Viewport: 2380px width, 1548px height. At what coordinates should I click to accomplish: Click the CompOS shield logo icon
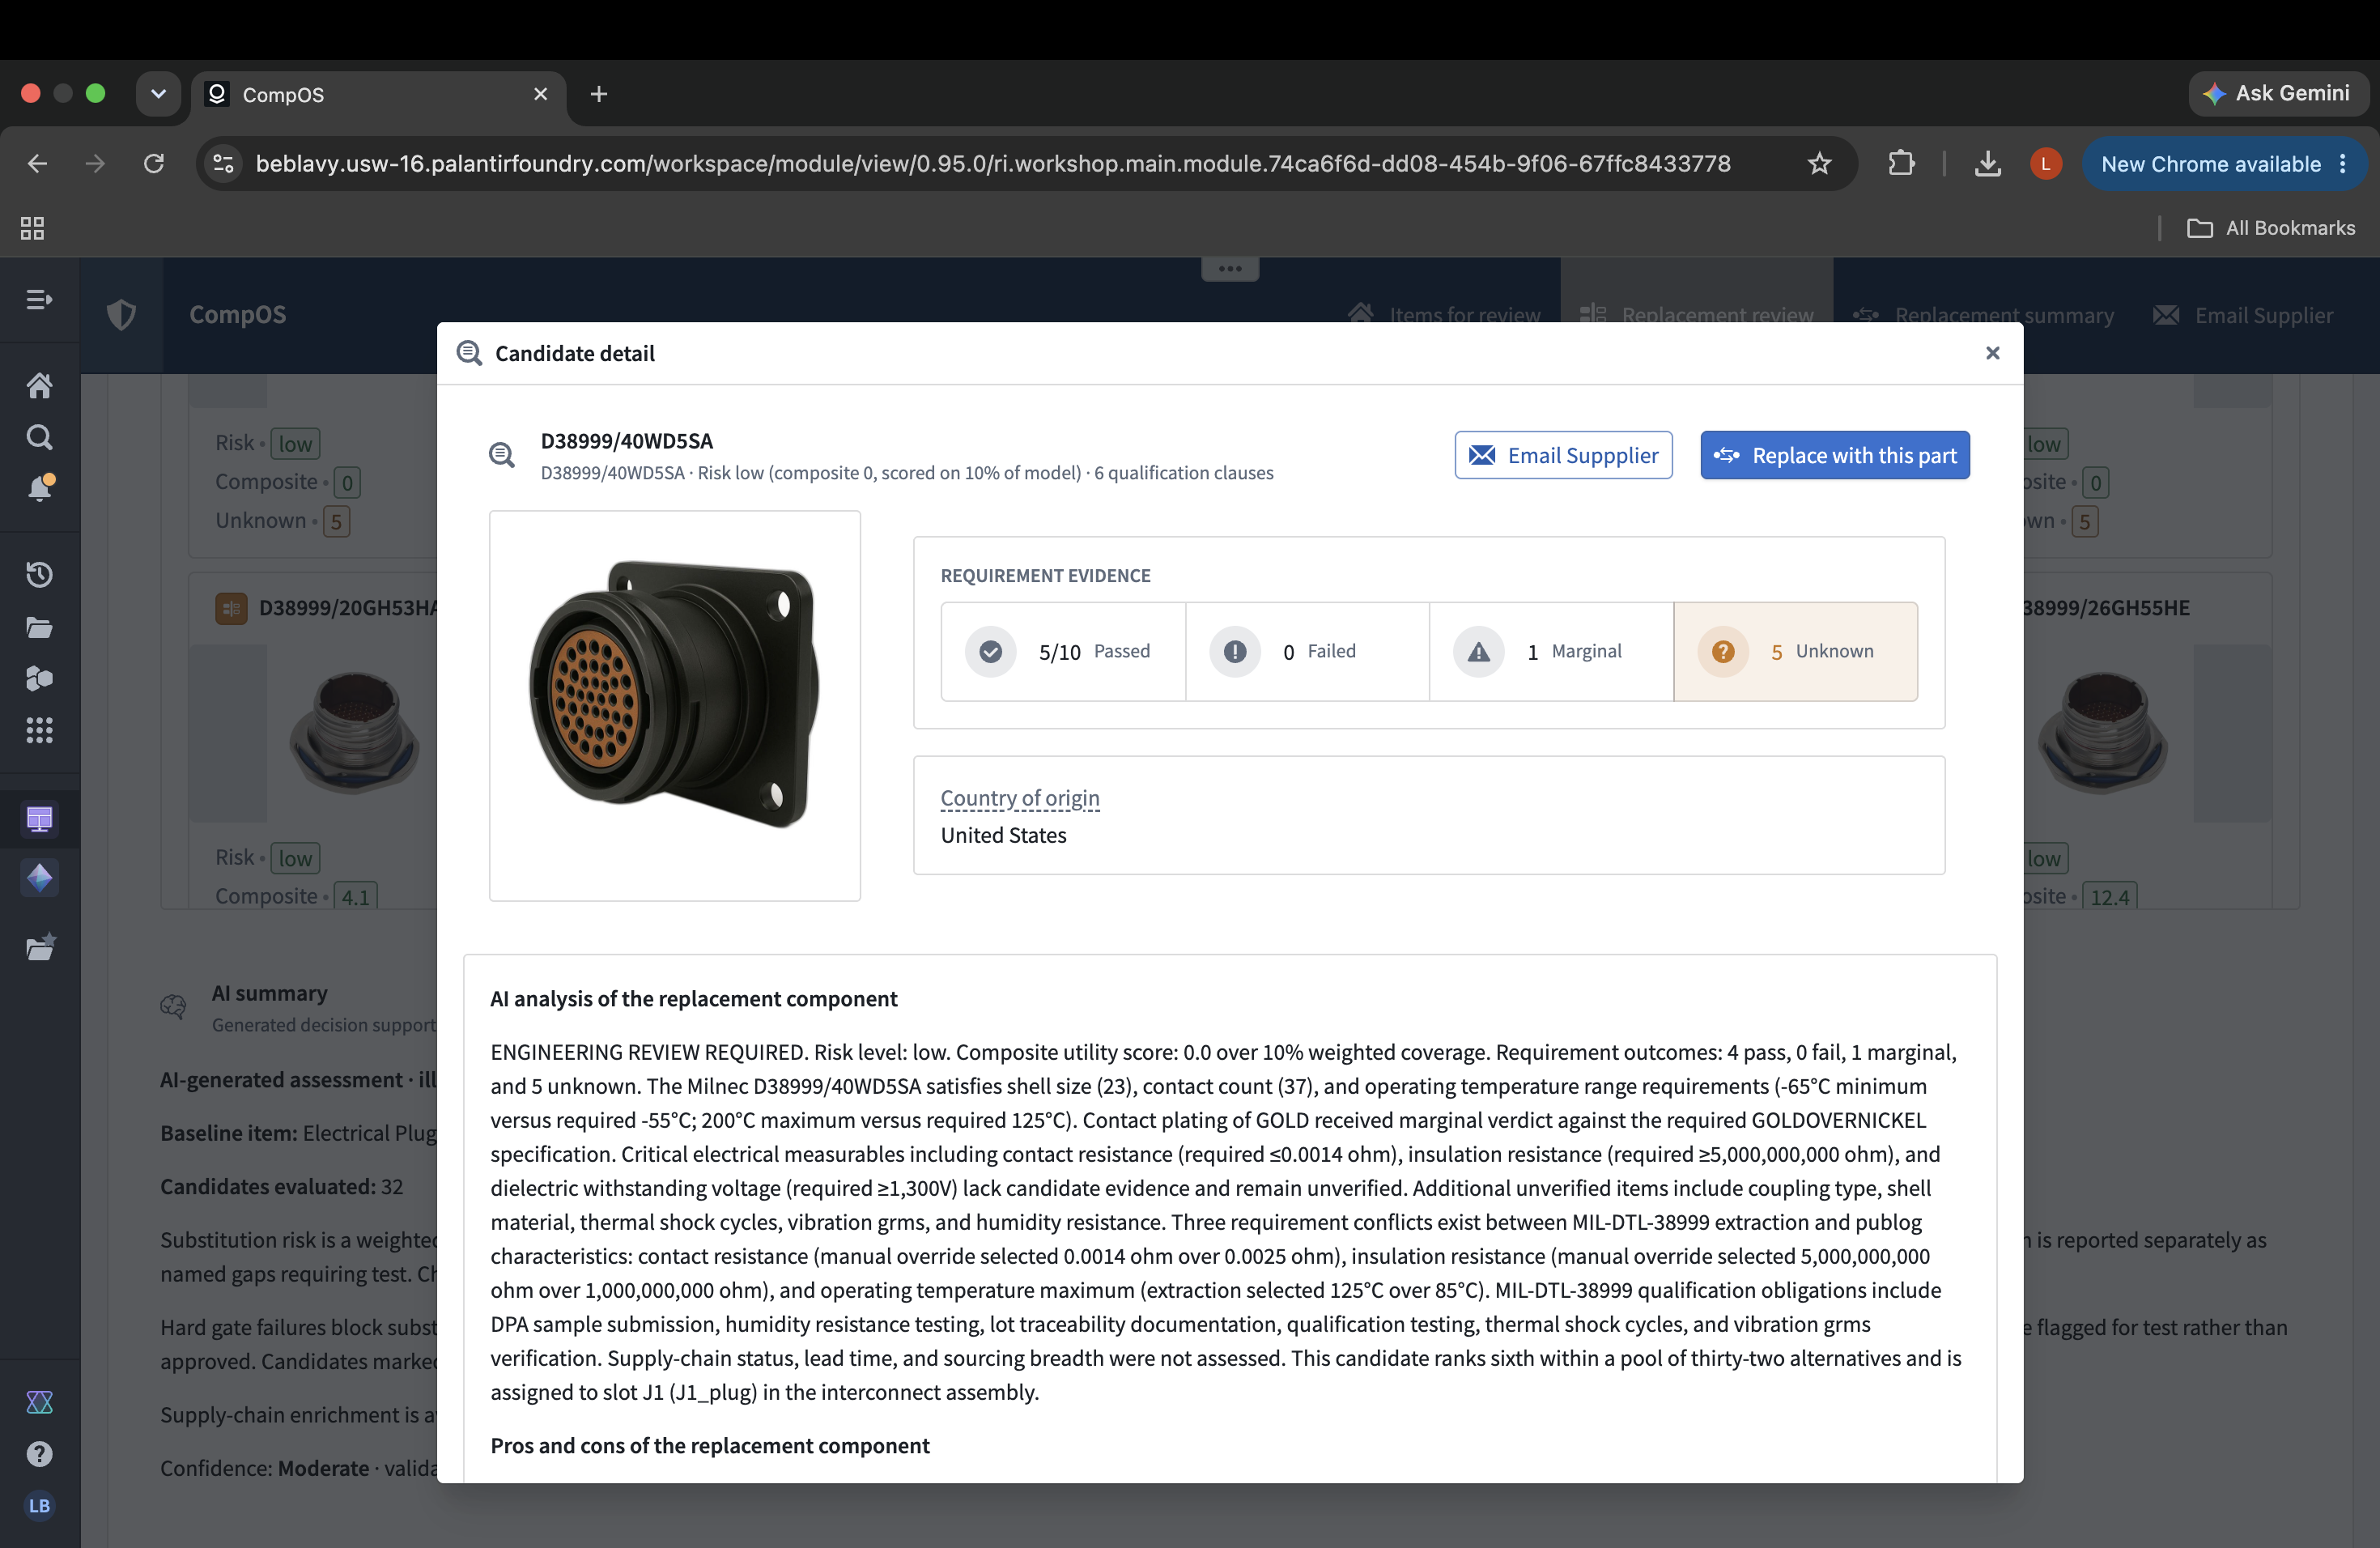[121, 315]
